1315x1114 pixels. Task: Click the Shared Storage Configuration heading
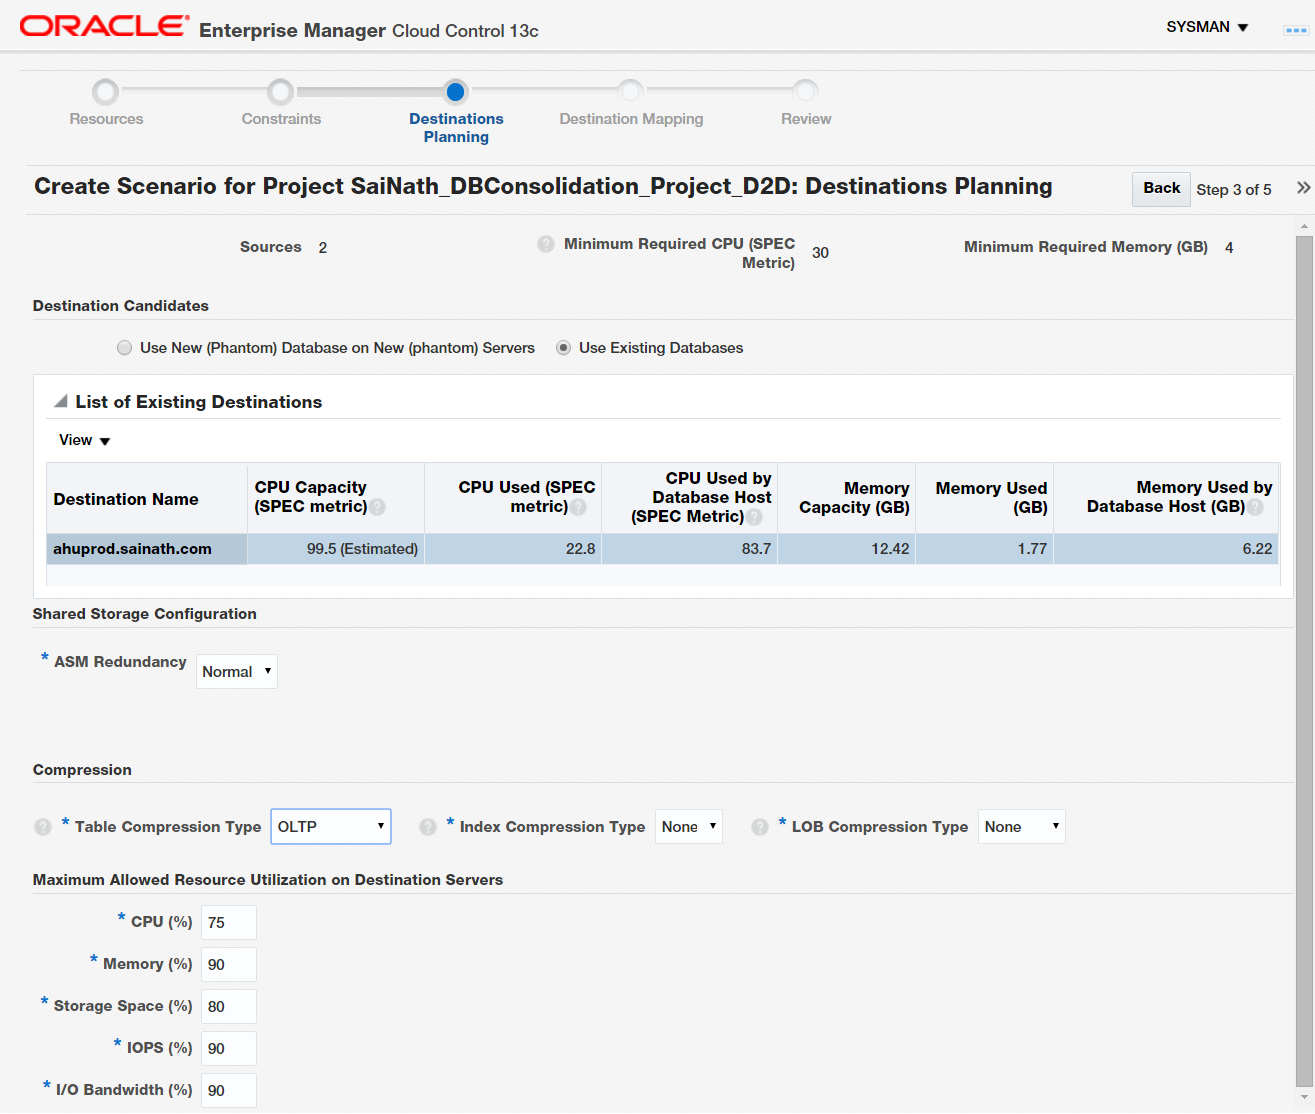point(145,614)
